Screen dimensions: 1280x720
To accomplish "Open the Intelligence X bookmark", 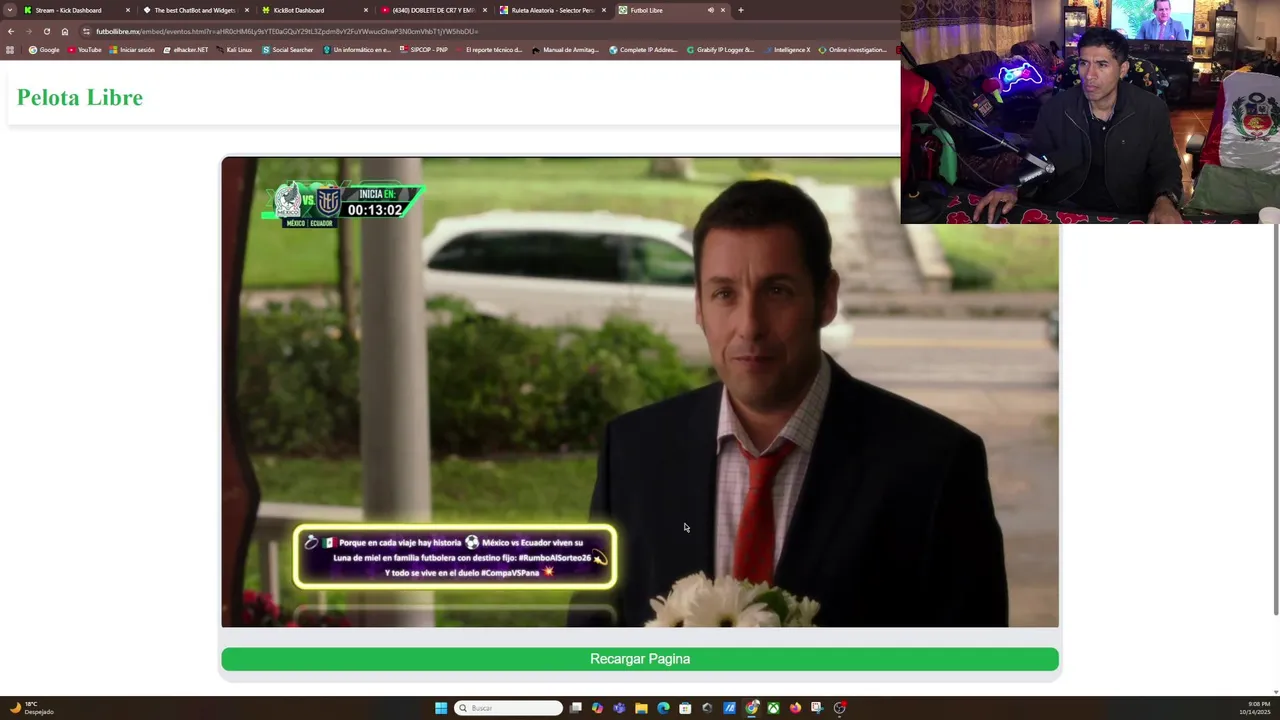I will [787, 50].
